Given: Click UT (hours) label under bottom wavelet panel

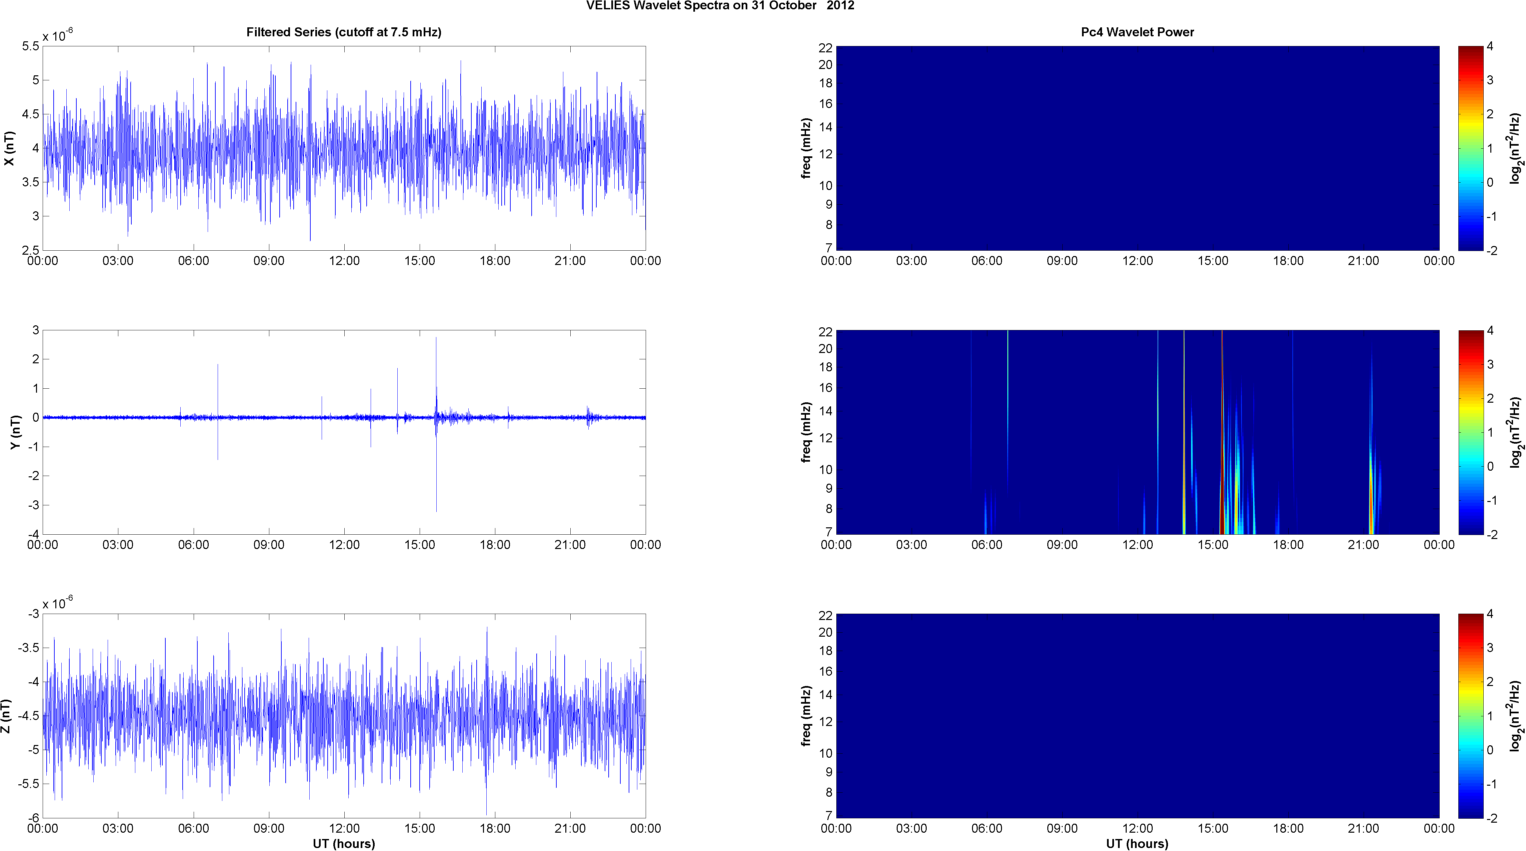Looking at the screenshot, I should pyautogui.click(x=1137, y=844).
